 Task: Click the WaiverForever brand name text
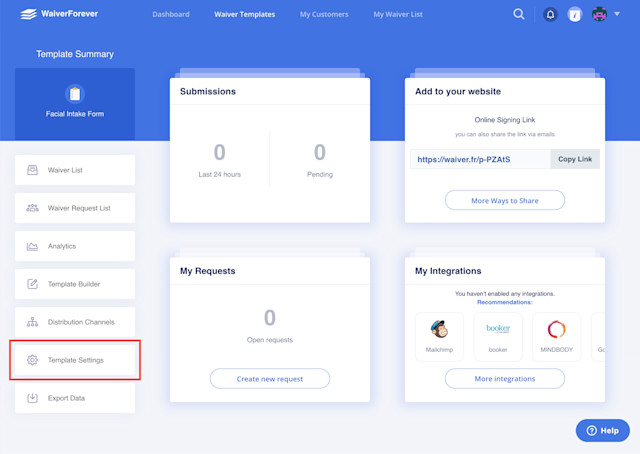click(x=69, y=14)
